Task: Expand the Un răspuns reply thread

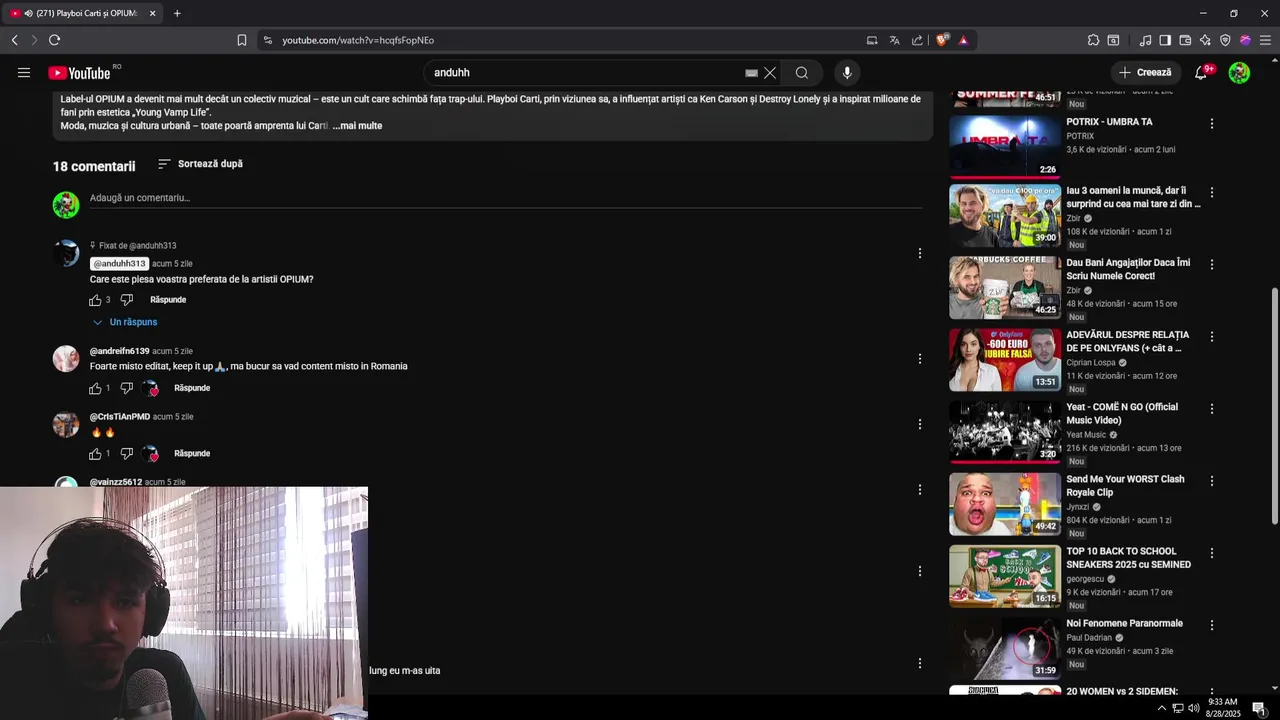Action: pos(124,322)
